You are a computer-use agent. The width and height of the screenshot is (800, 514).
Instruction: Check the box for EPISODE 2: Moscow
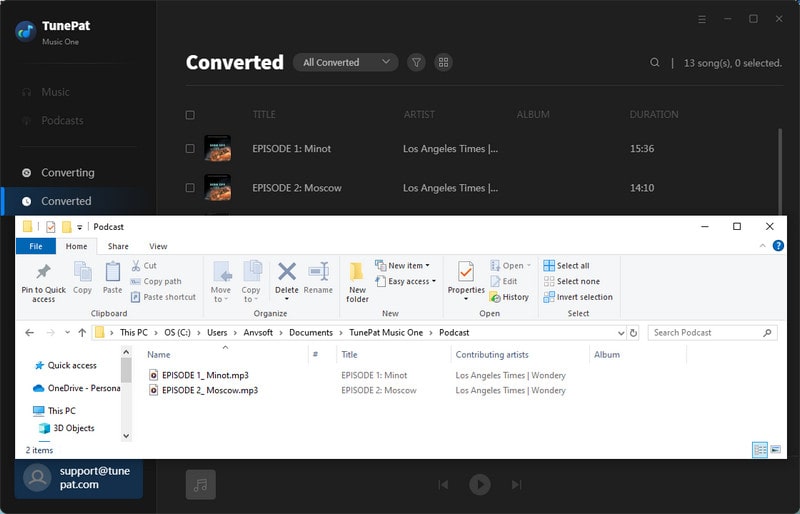coord(190,188)
